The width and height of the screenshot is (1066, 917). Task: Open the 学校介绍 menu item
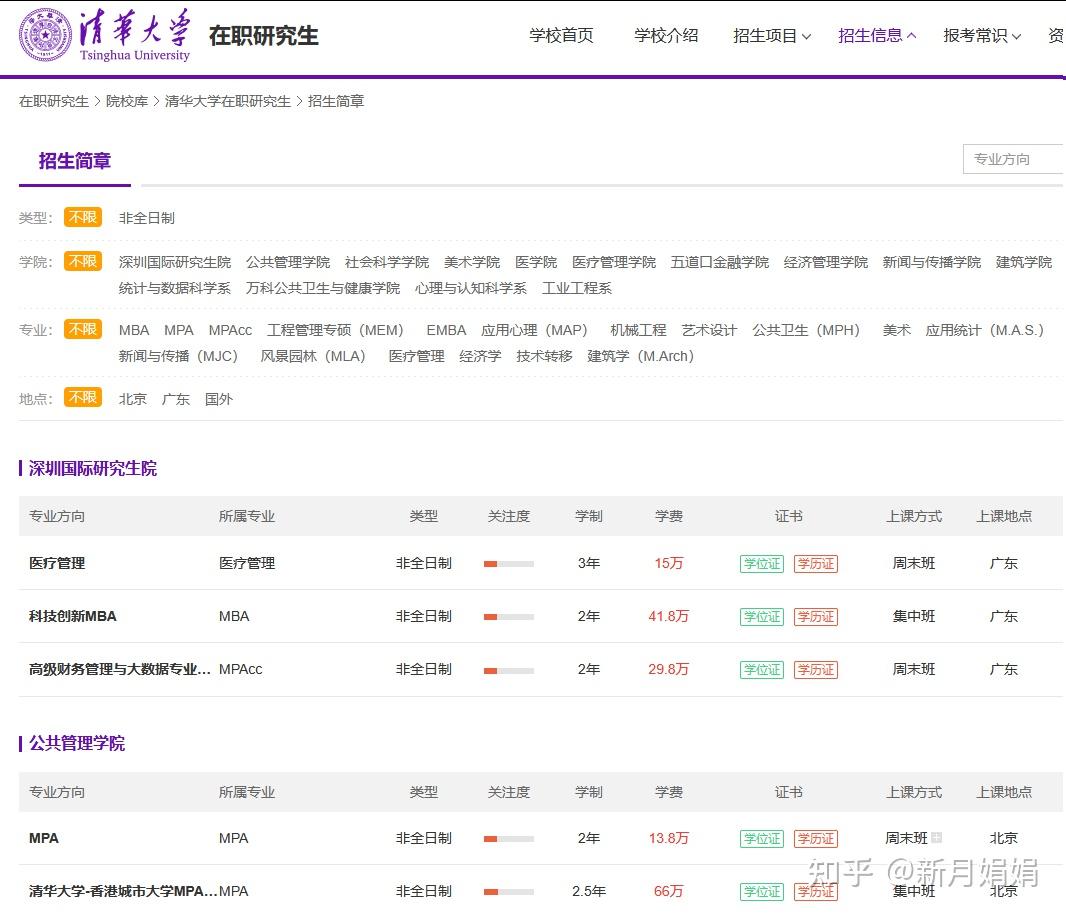click(x=666, y=35)
